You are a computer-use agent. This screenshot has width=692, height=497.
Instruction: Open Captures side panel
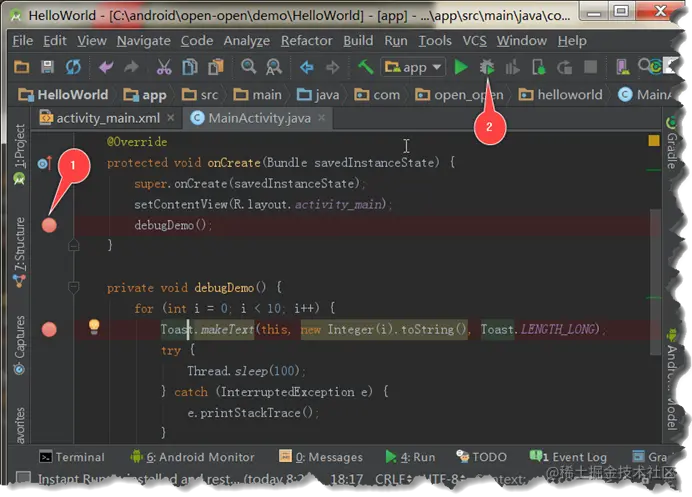19,345
